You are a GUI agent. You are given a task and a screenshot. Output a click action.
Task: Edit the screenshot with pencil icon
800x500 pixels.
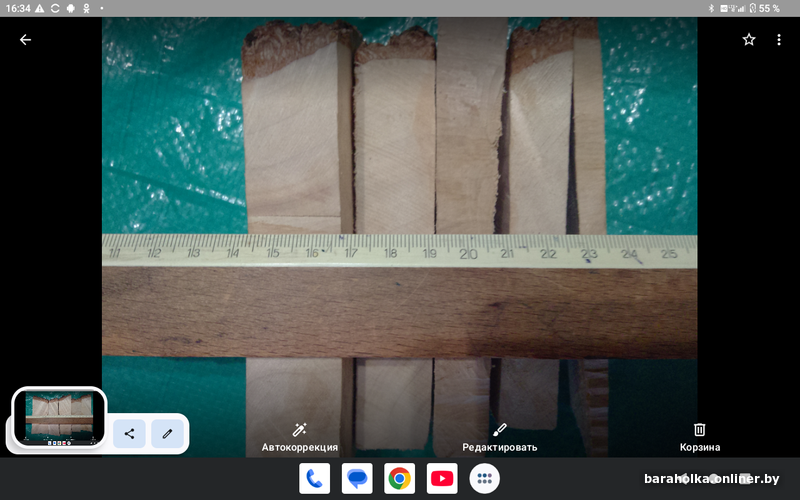(167, 434)
